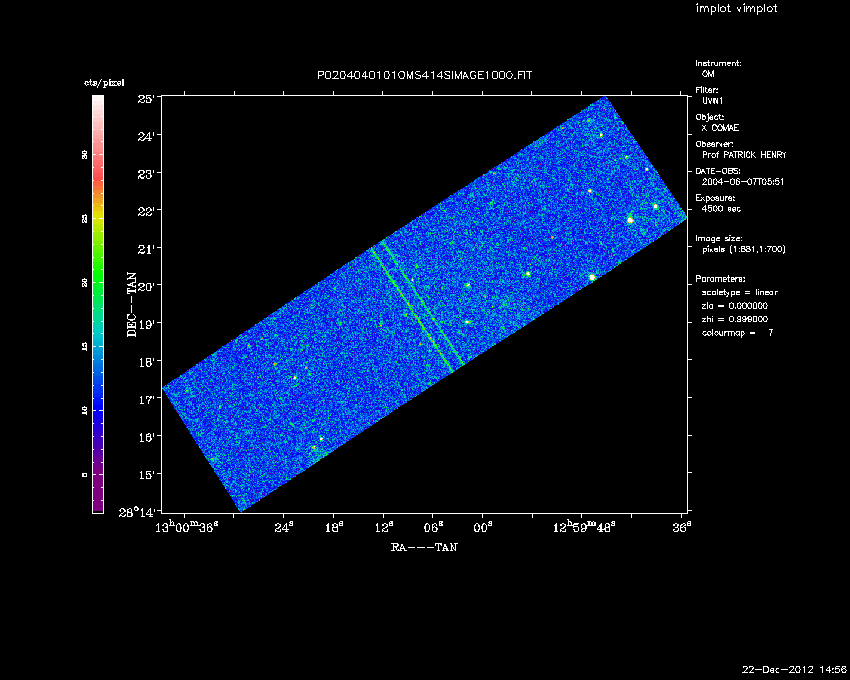Click the 'colourmap = 7' parameter
Screen dimensions: 850x680
point(737,333)
